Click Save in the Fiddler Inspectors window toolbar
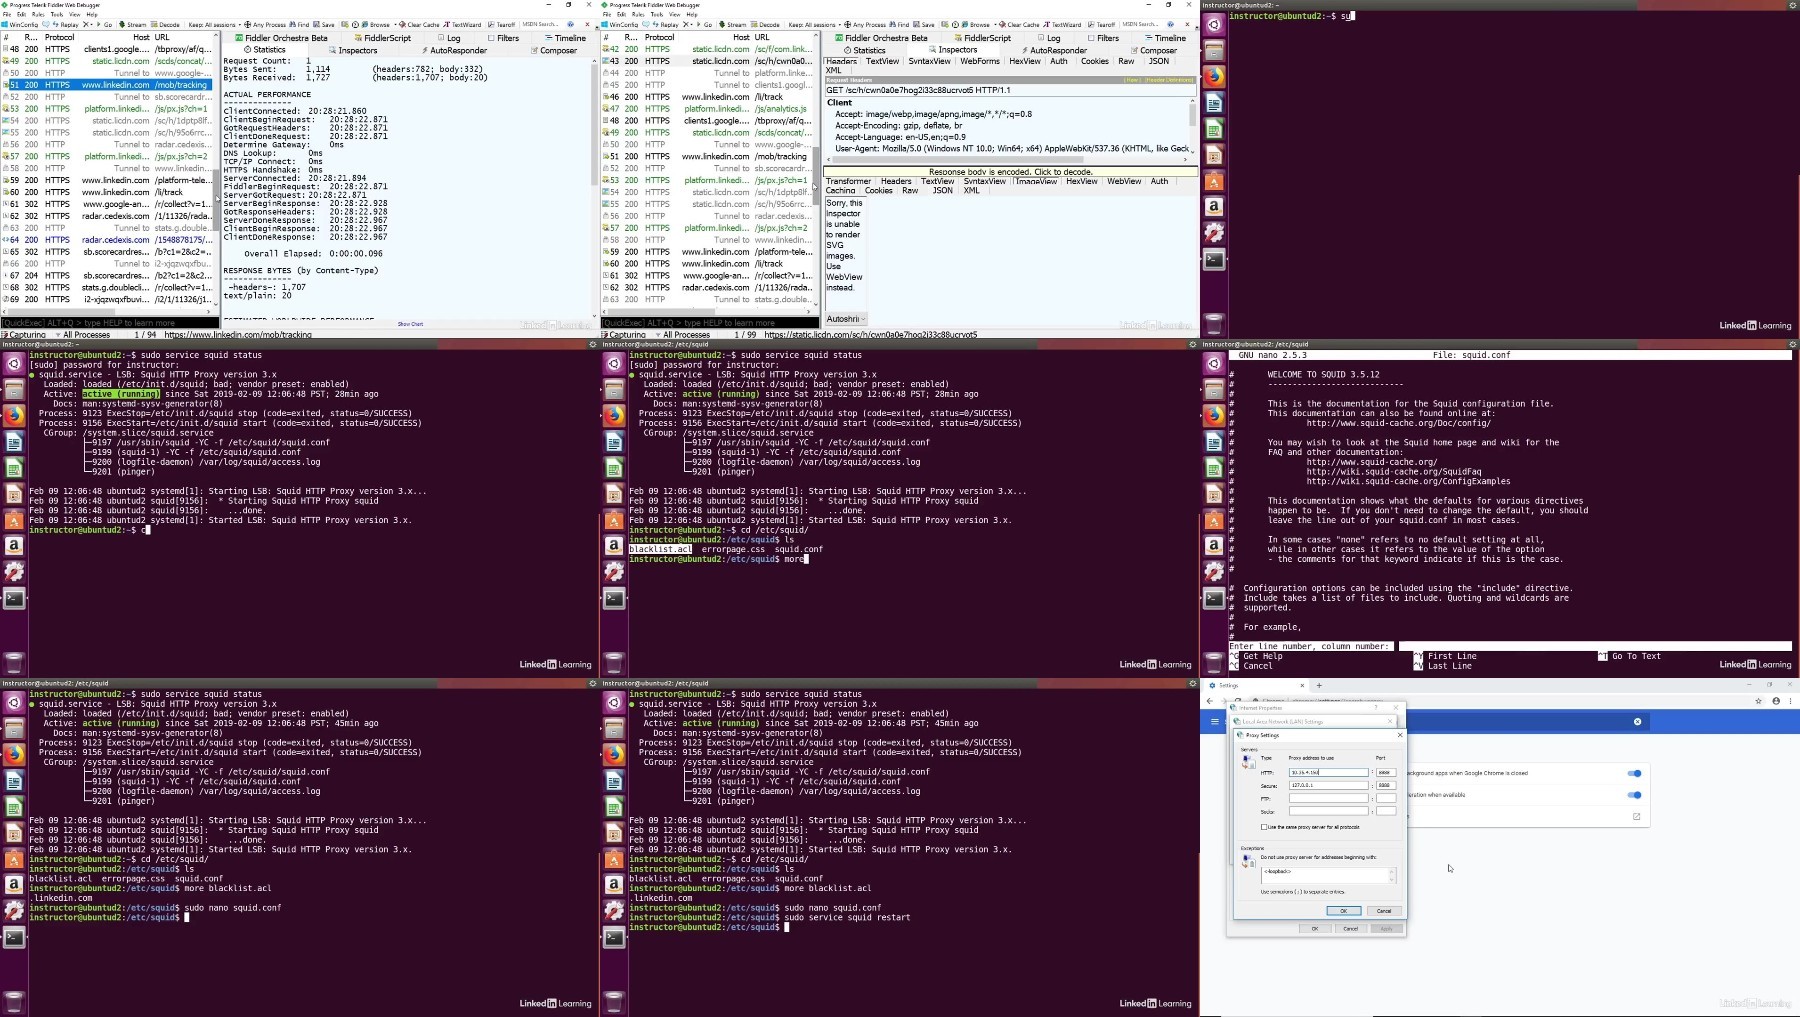The width and height of the screenshot is (1800, 1017). click(x=924, y=24)
